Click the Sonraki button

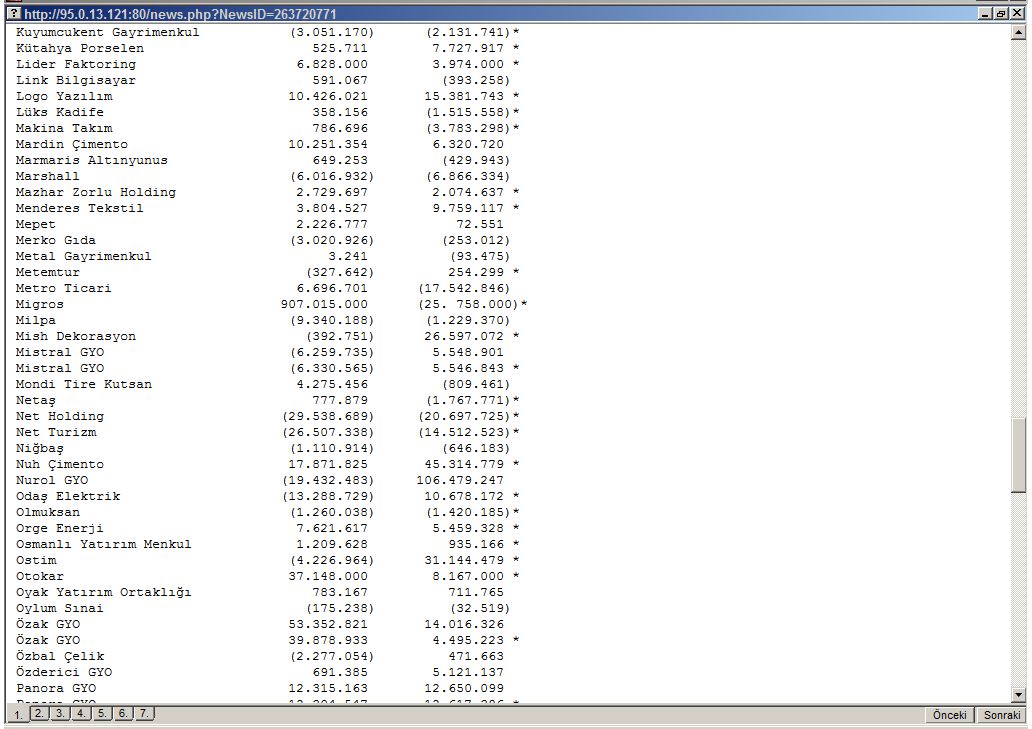tap(1002, 715)
